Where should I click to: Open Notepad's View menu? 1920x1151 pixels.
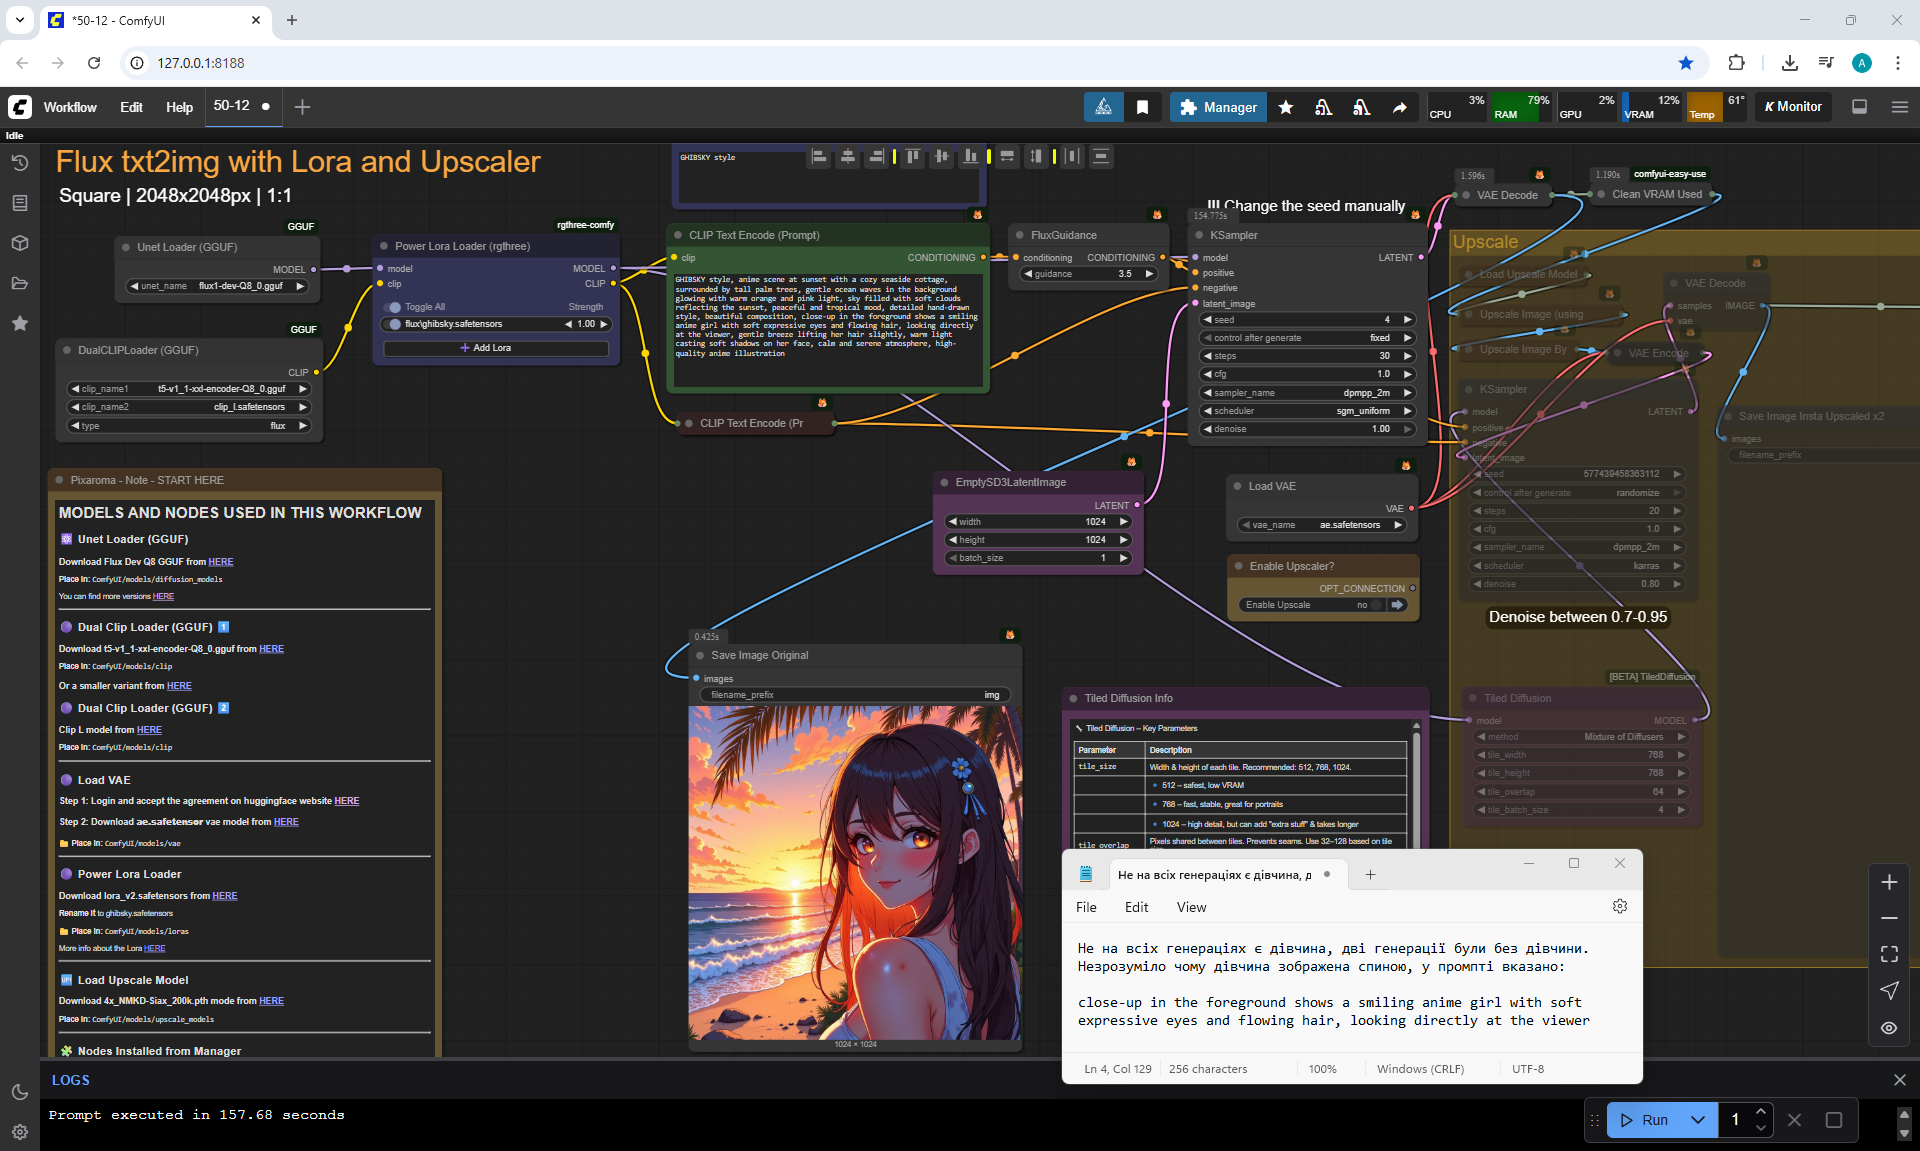click(1190, 907)
